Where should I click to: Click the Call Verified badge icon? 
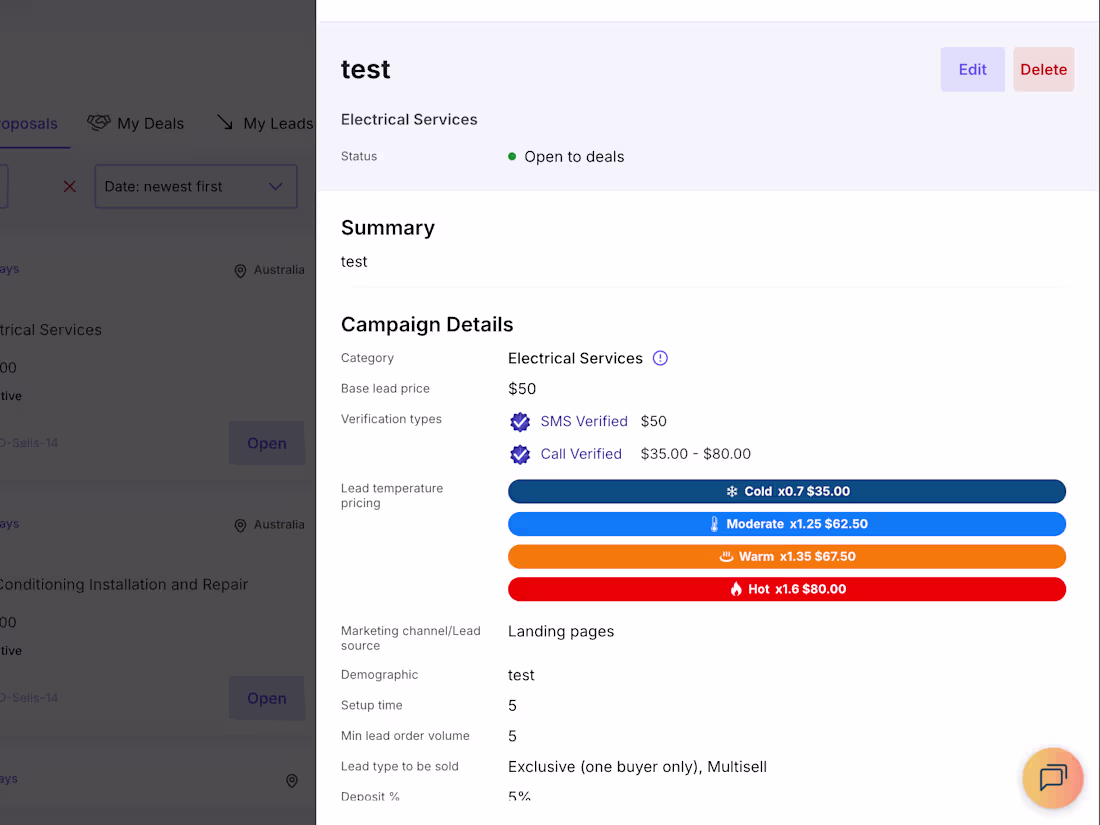520,455
